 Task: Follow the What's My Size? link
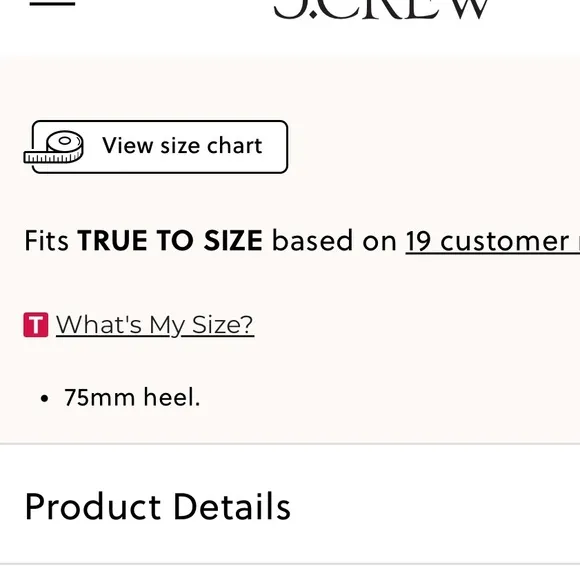155,325
